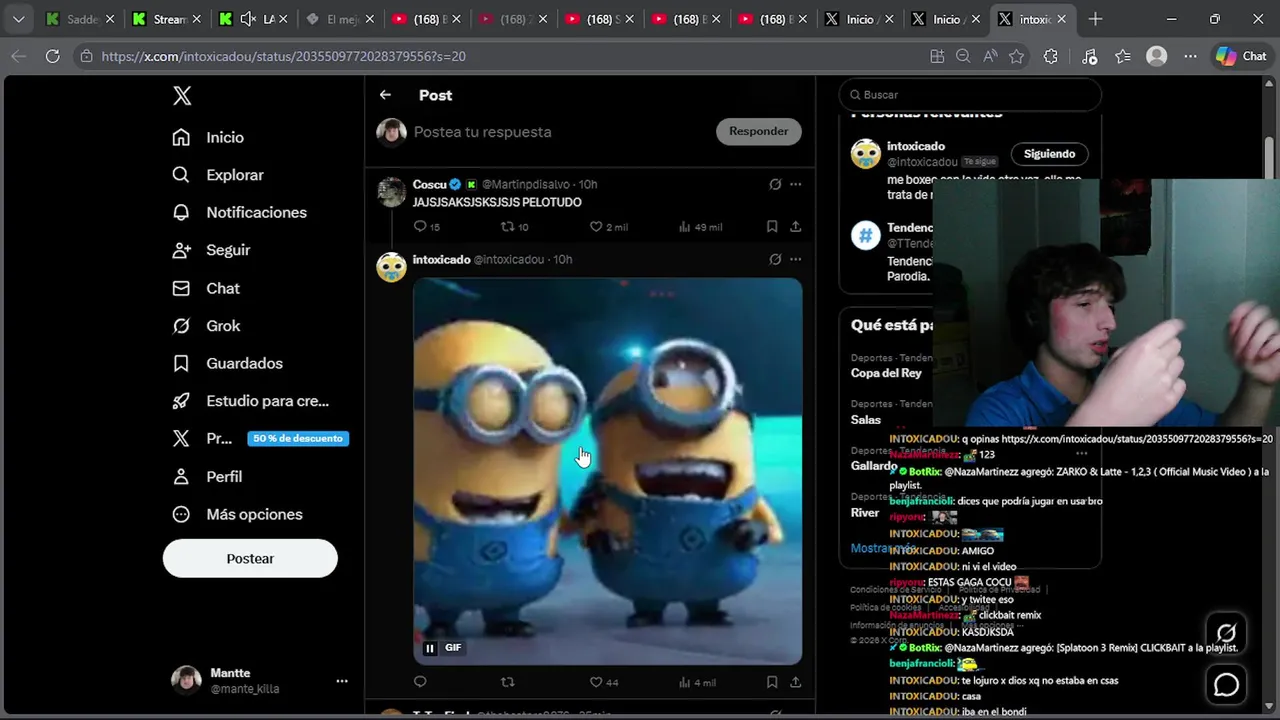Switch to the Sadde browser tab
Screen dimensions: 1280x720
pos(80,19)
